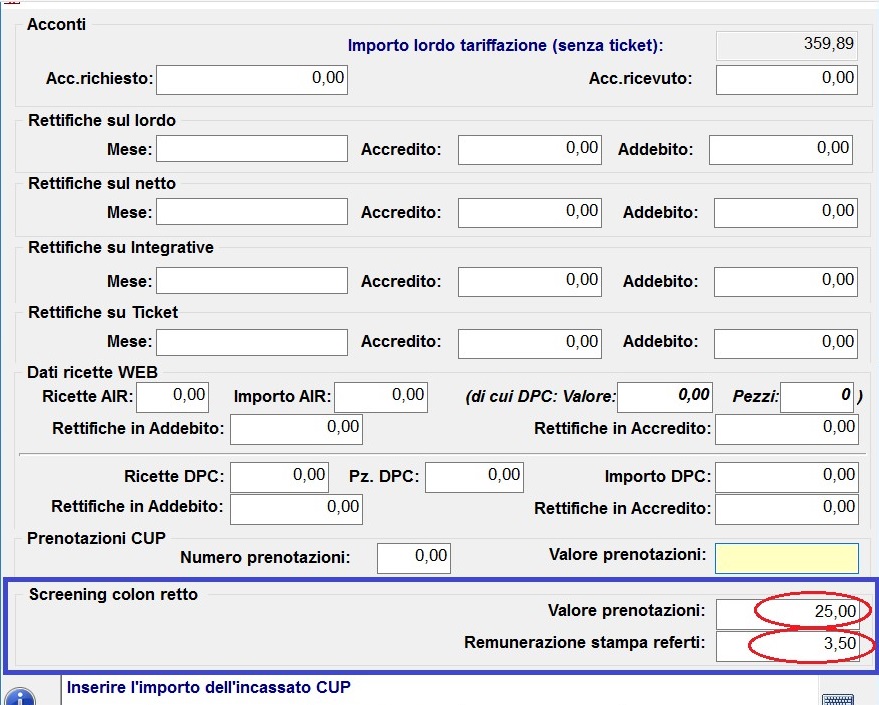Click the Importo DPC field
The height and width of the screenshot is (705, 879).
(786, 478)
